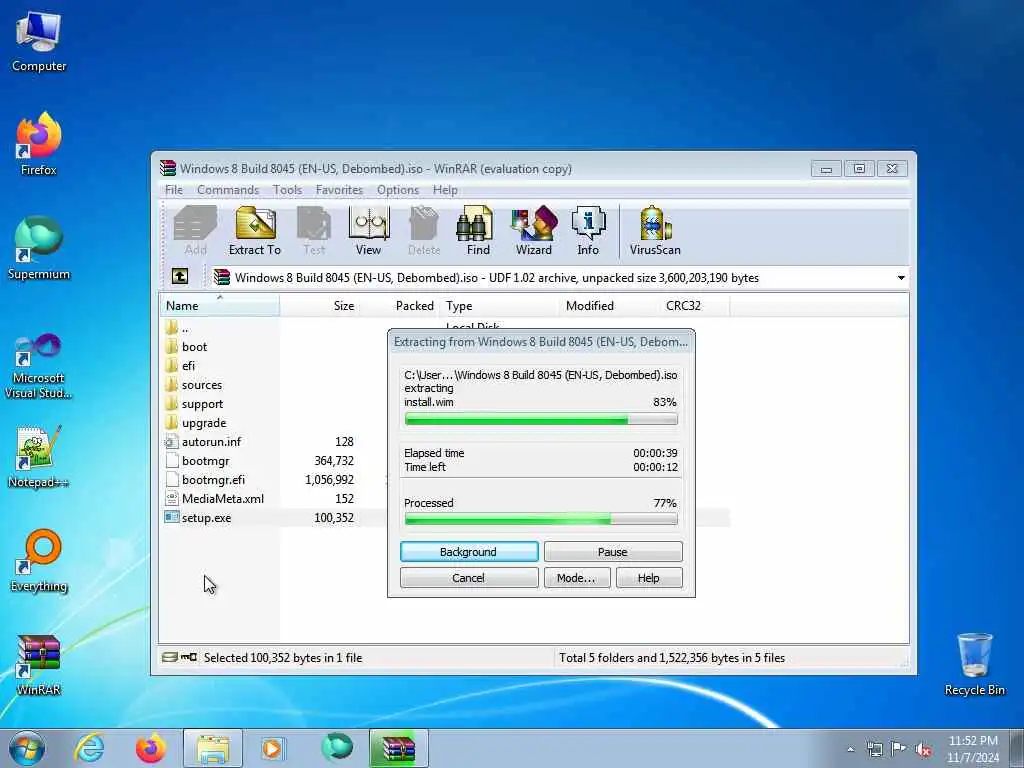
Task: Pause the extraction
Action: click(613, 552)
